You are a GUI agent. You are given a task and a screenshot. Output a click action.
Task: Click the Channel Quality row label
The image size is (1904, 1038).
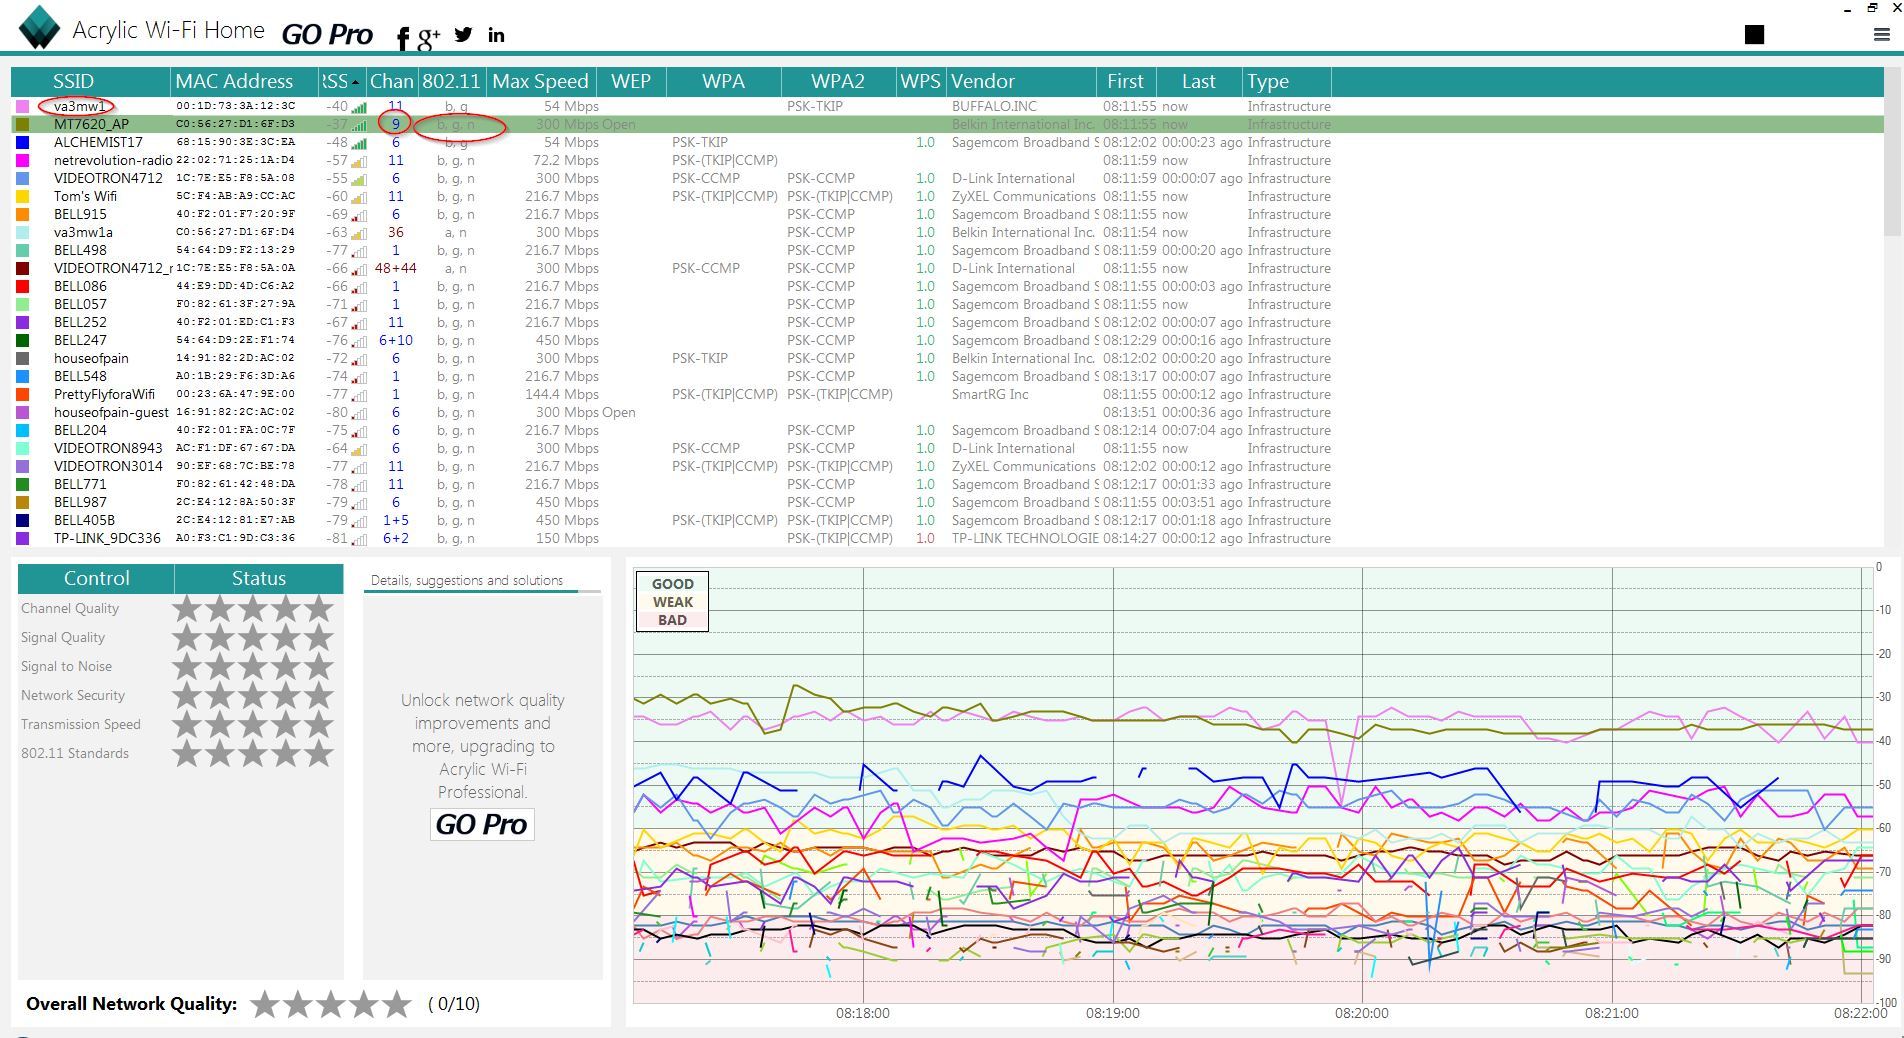pos(70,608)
